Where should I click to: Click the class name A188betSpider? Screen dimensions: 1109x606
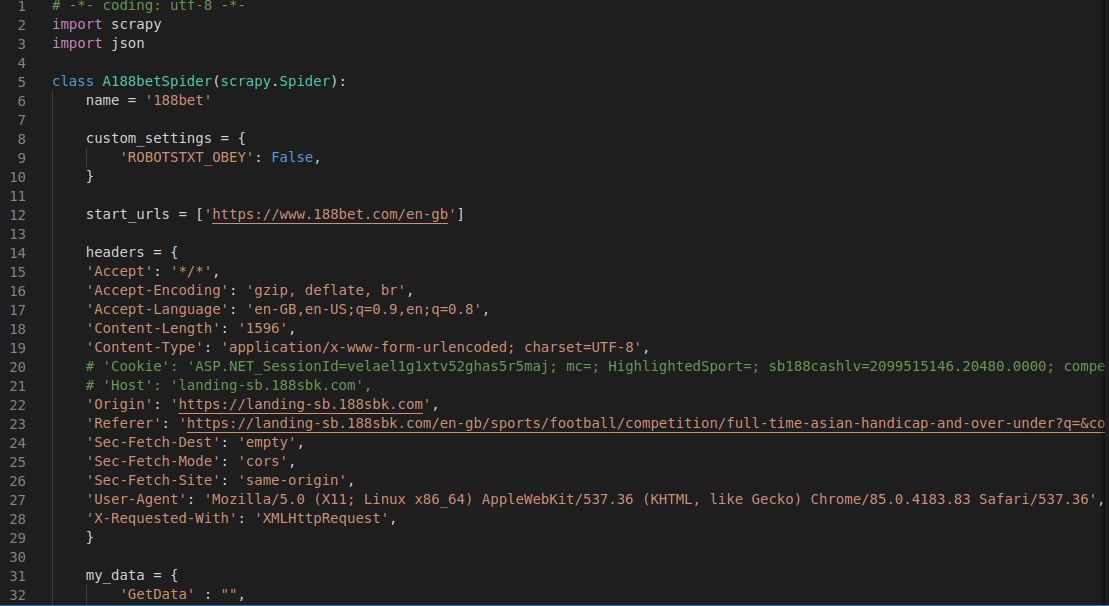tap(157, 81)
